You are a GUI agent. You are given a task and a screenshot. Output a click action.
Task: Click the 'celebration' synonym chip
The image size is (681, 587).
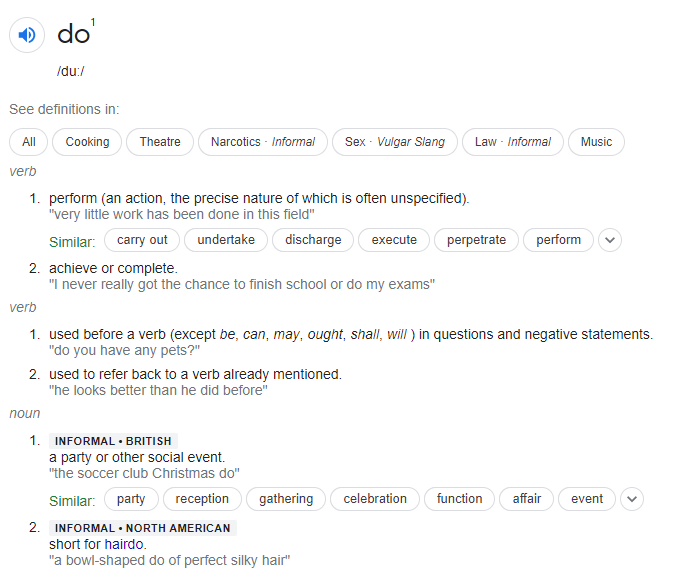coord(375,499)
